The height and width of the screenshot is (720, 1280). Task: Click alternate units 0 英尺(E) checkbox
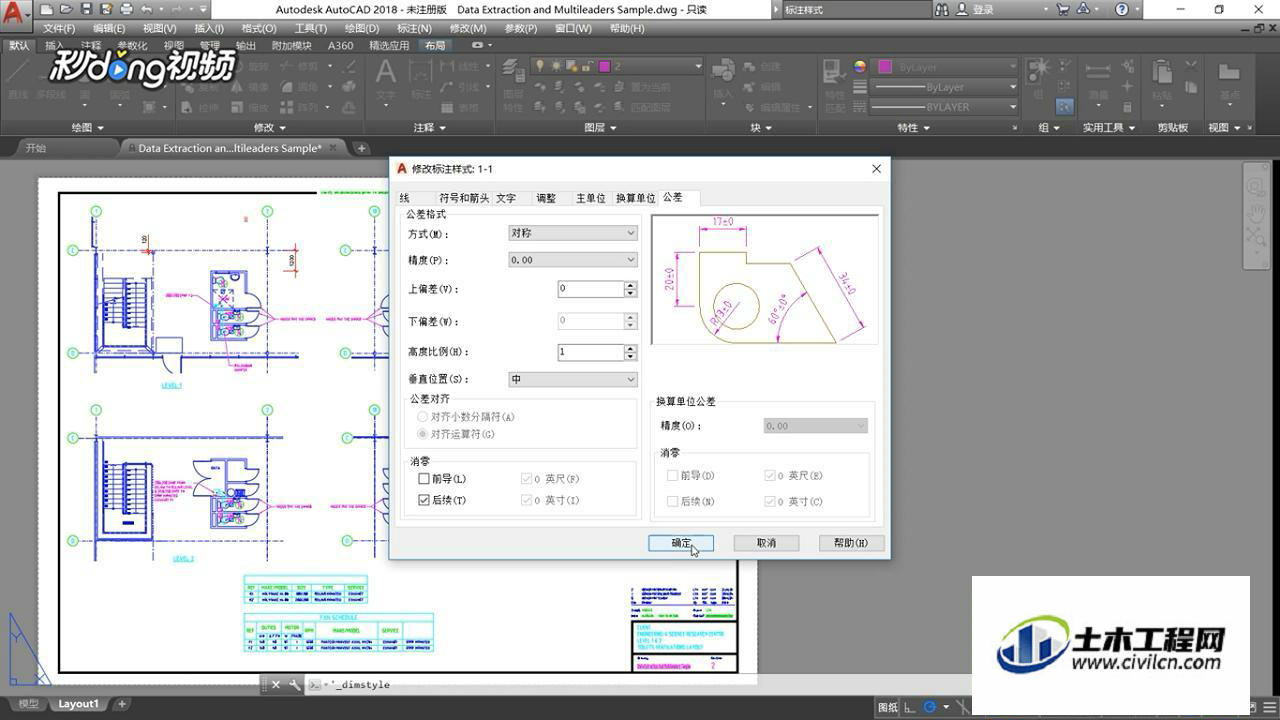[769, 475]
